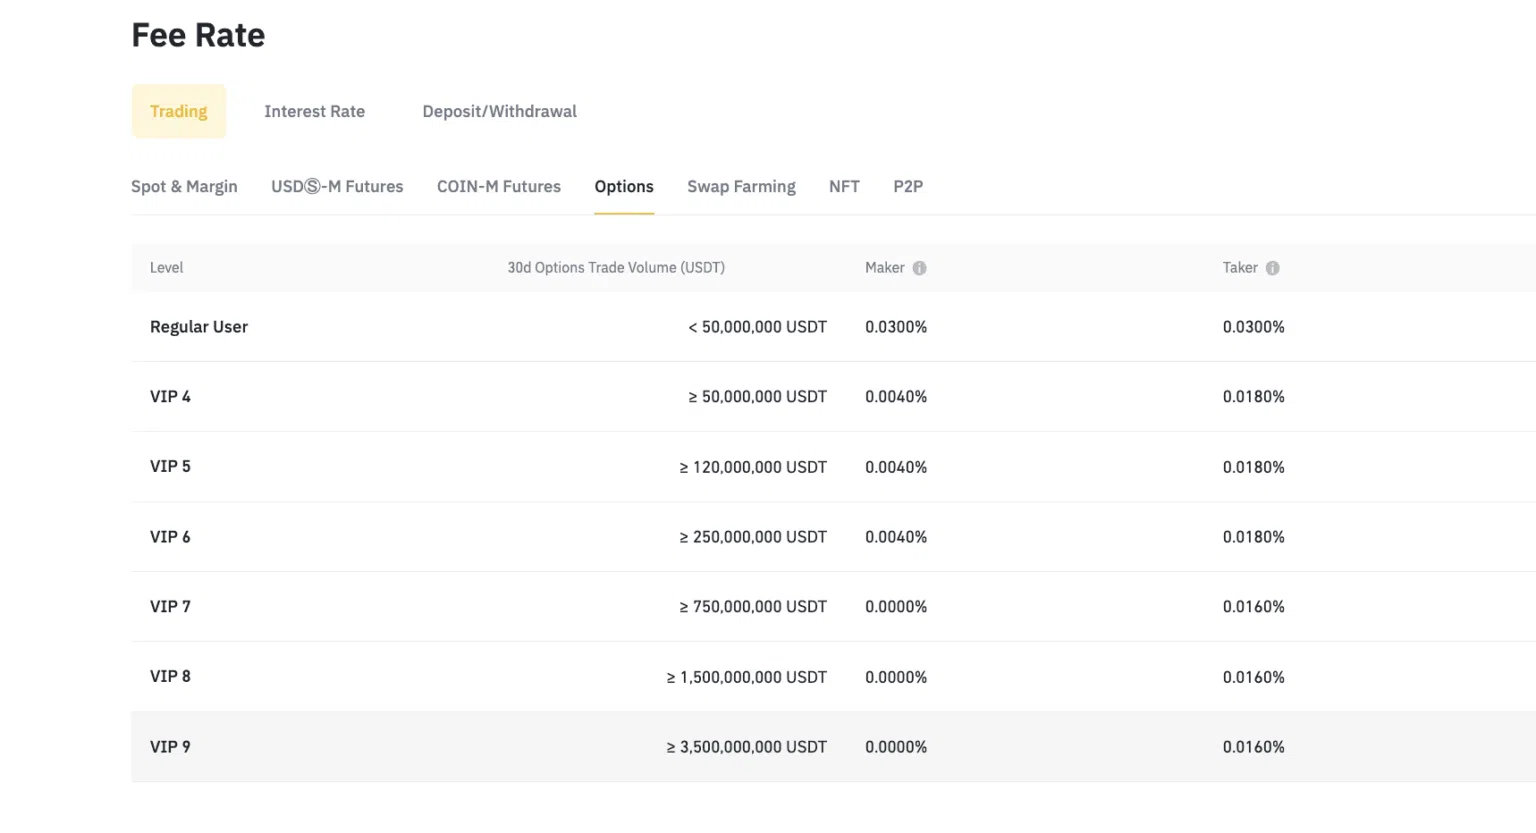Select the VIP 8 level row
The image size is (1536, 833).
(170, 677)
